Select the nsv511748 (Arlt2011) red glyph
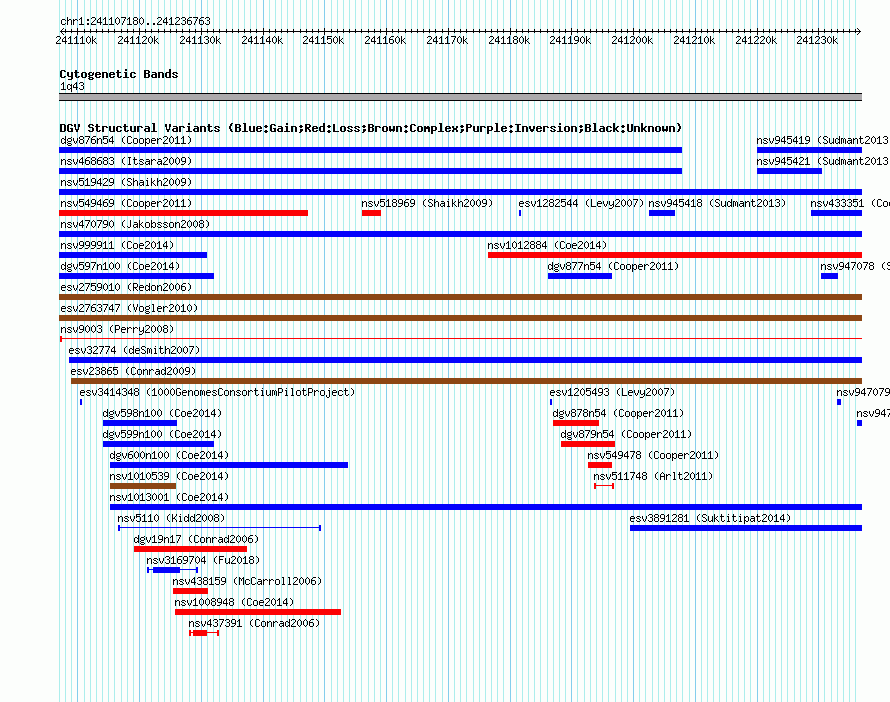This screenshot has width=890, height=702. point(604,486)
